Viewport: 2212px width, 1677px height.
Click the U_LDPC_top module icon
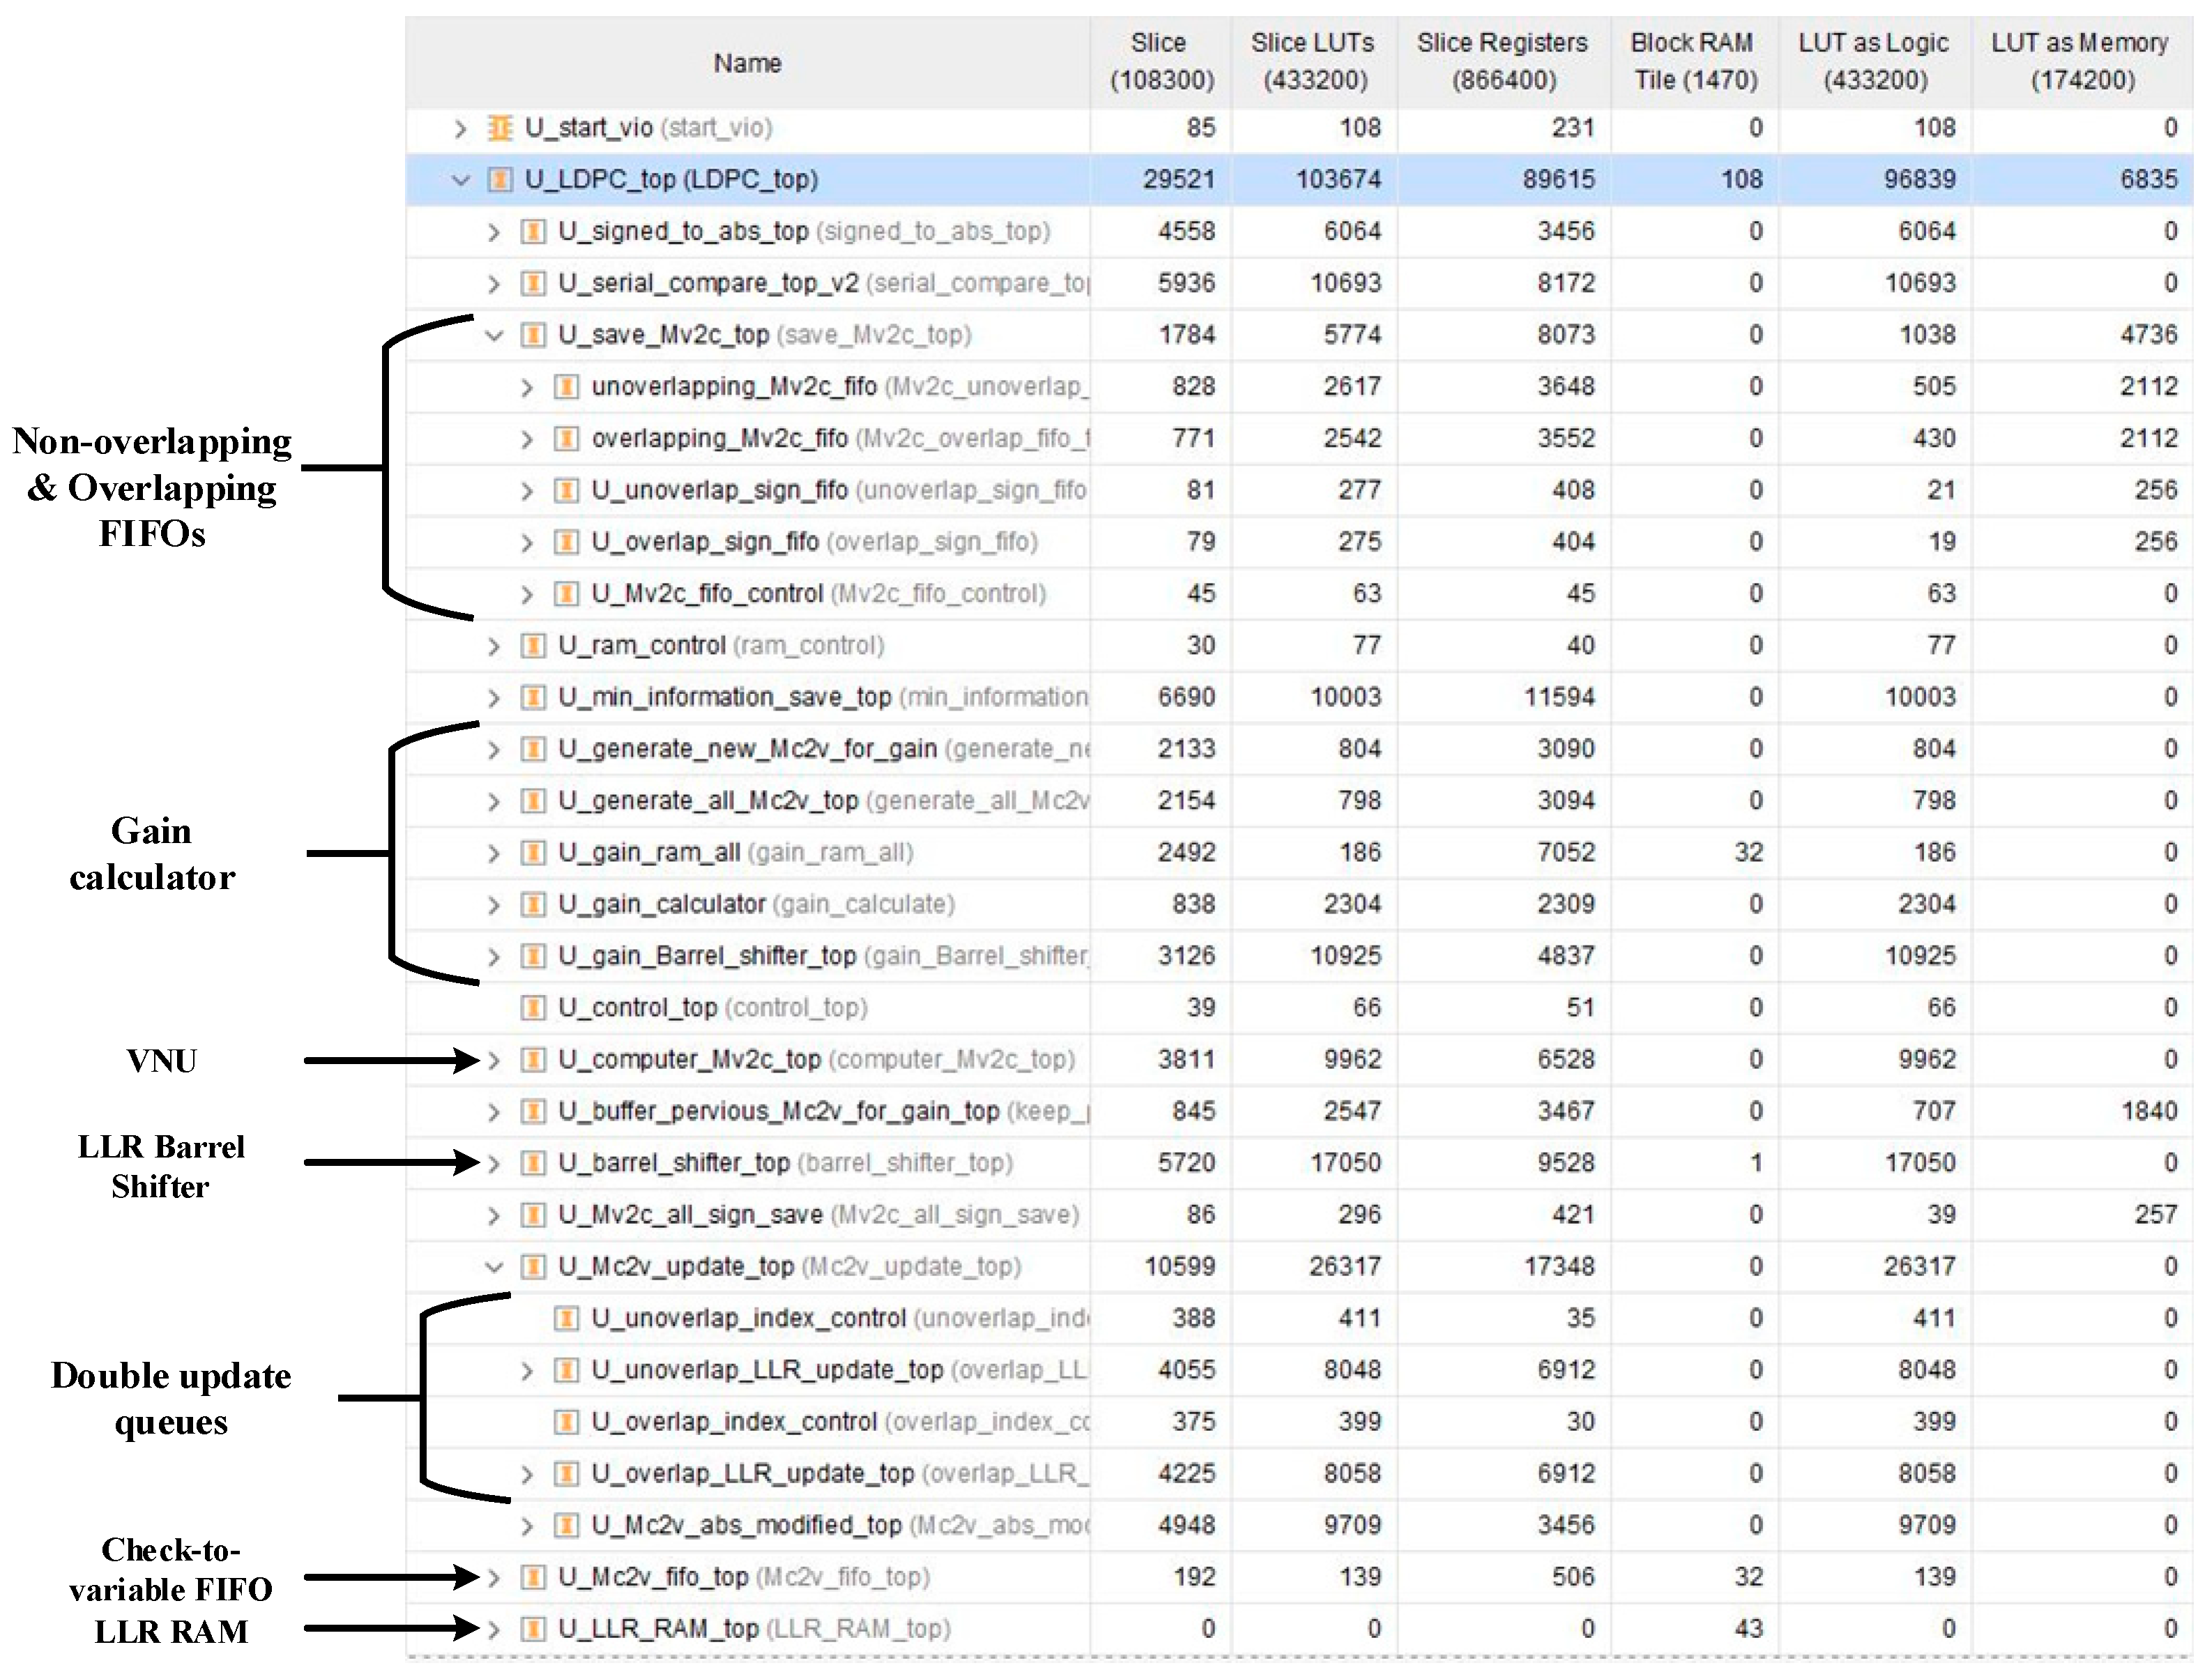click(x=499, y=180)
